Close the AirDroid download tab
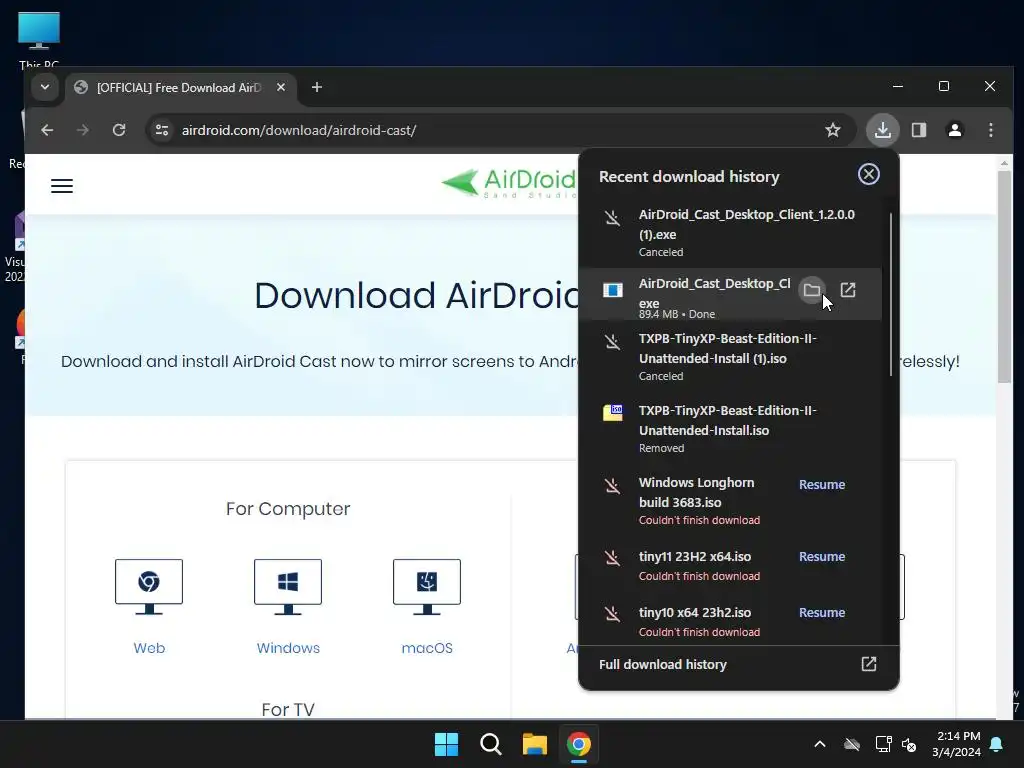The image size is (1024, 768). tap(281, 87)
